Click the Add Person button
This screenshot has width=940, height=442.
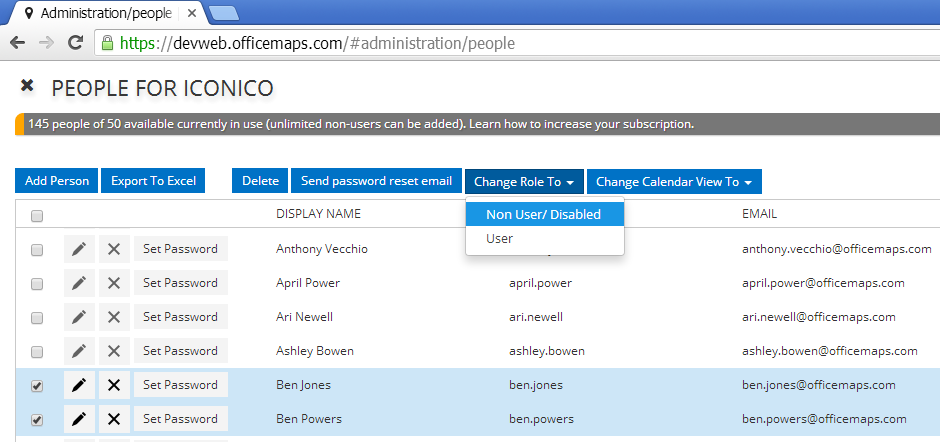point(57,181)
